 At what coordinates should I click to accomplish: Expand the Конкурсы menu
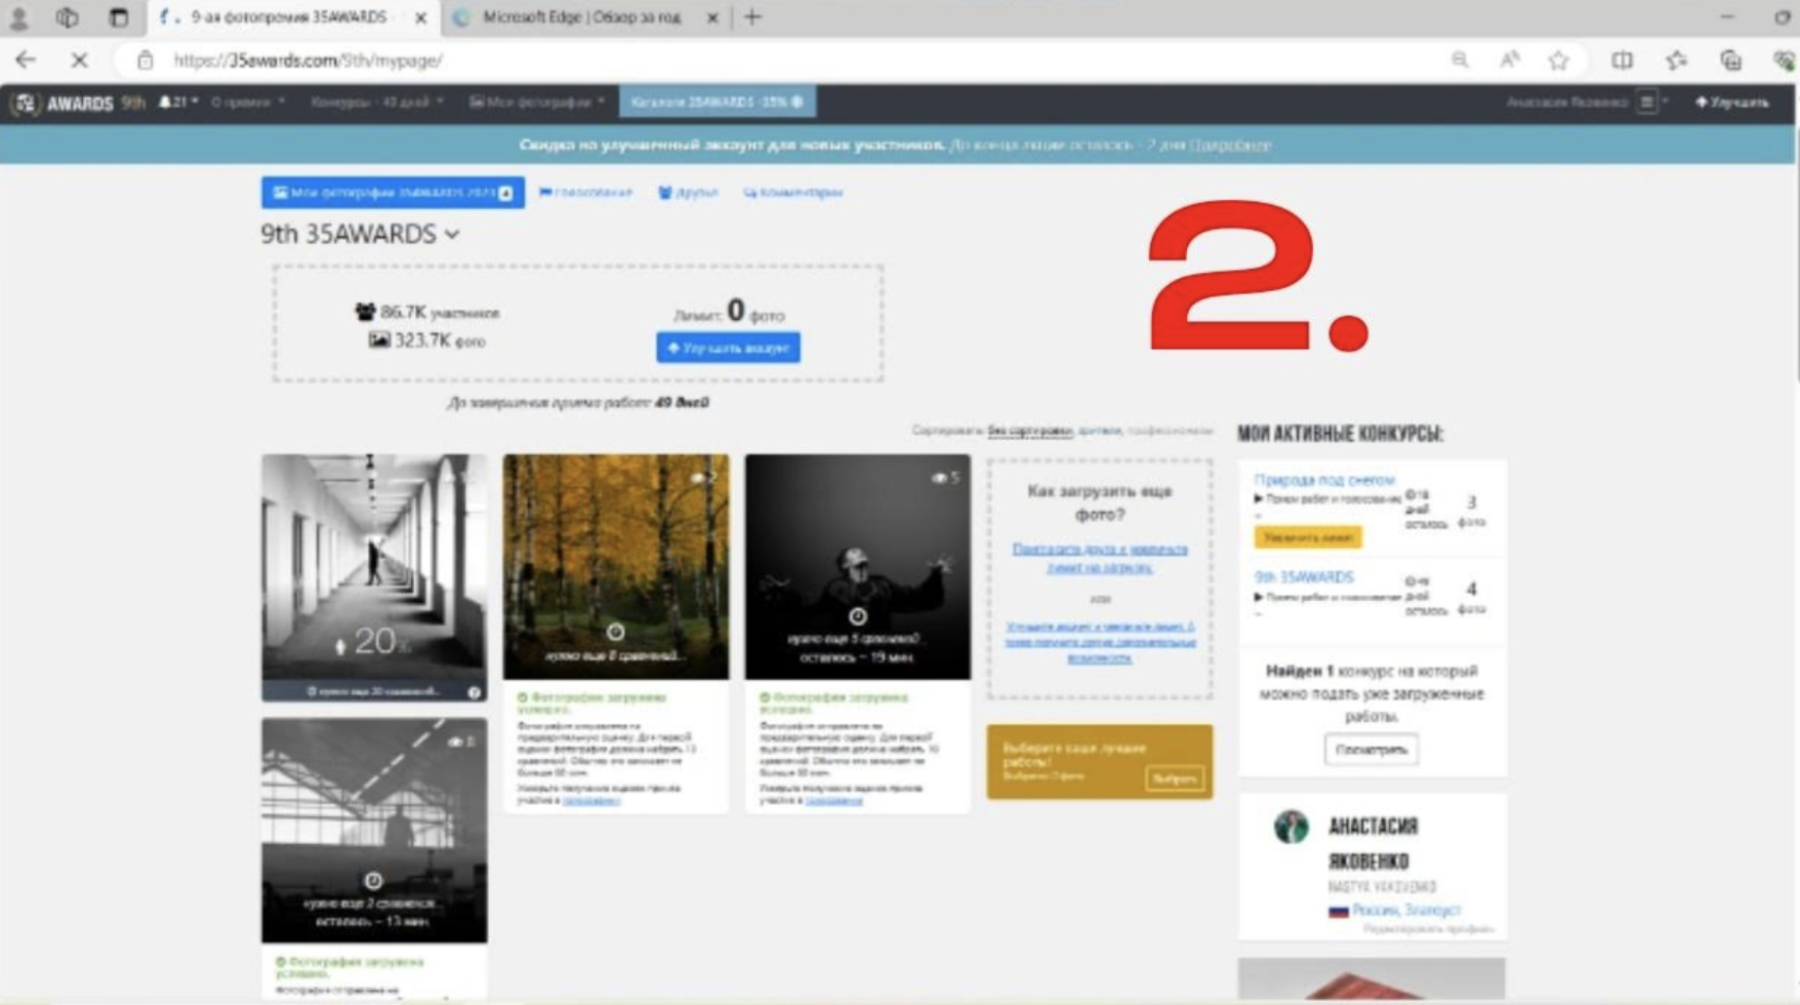pos(376,102)
